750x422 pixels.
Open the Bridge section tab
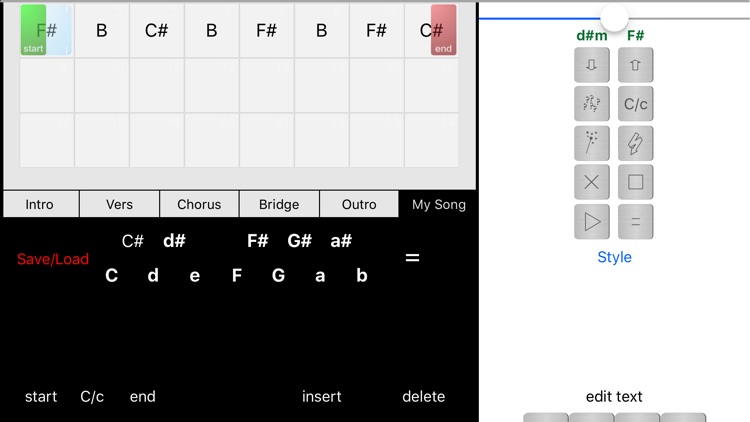[279, 204]
